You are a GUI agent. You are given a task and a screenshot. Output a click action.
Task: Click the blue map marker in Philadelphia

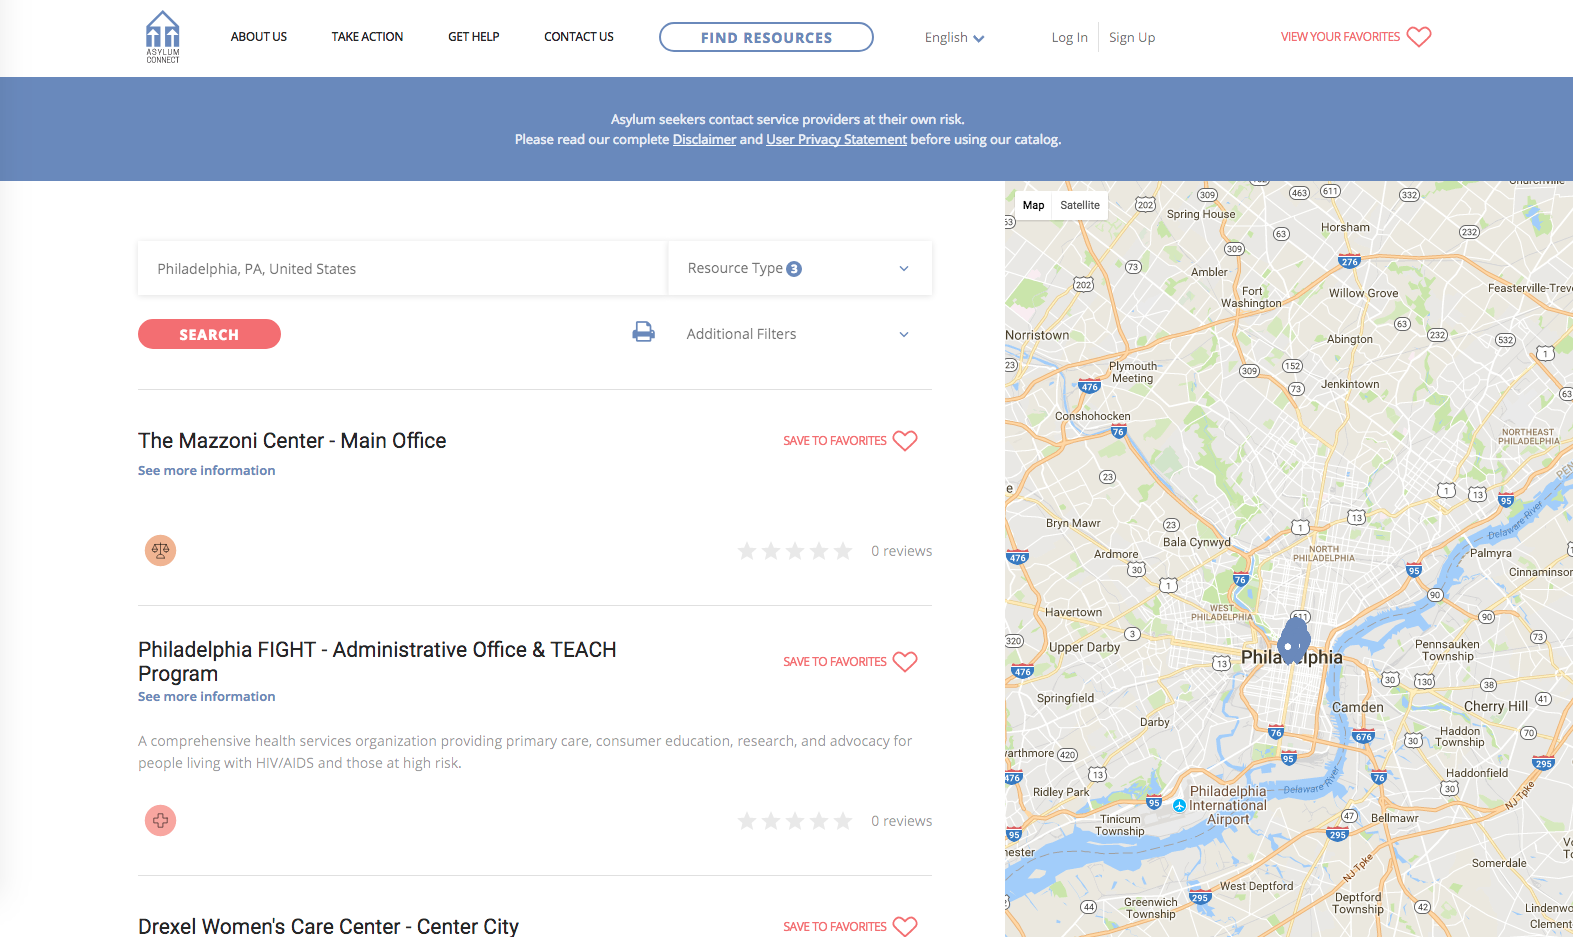[x=1295, y=640]
